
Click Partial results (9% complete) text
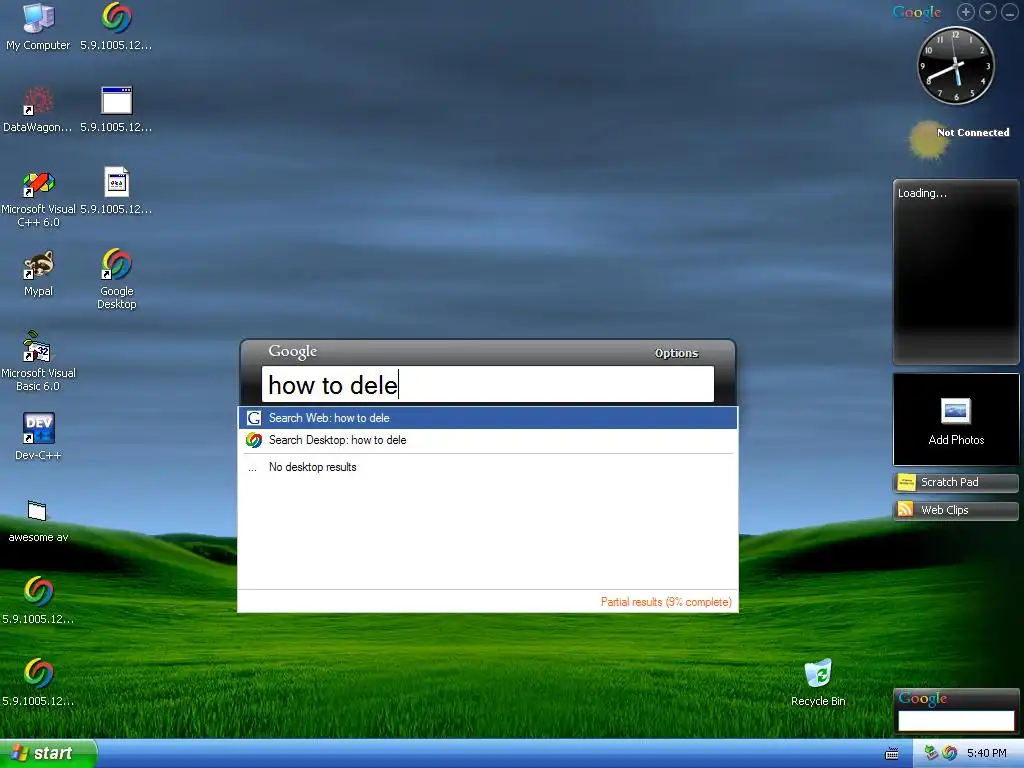[666, 602]
